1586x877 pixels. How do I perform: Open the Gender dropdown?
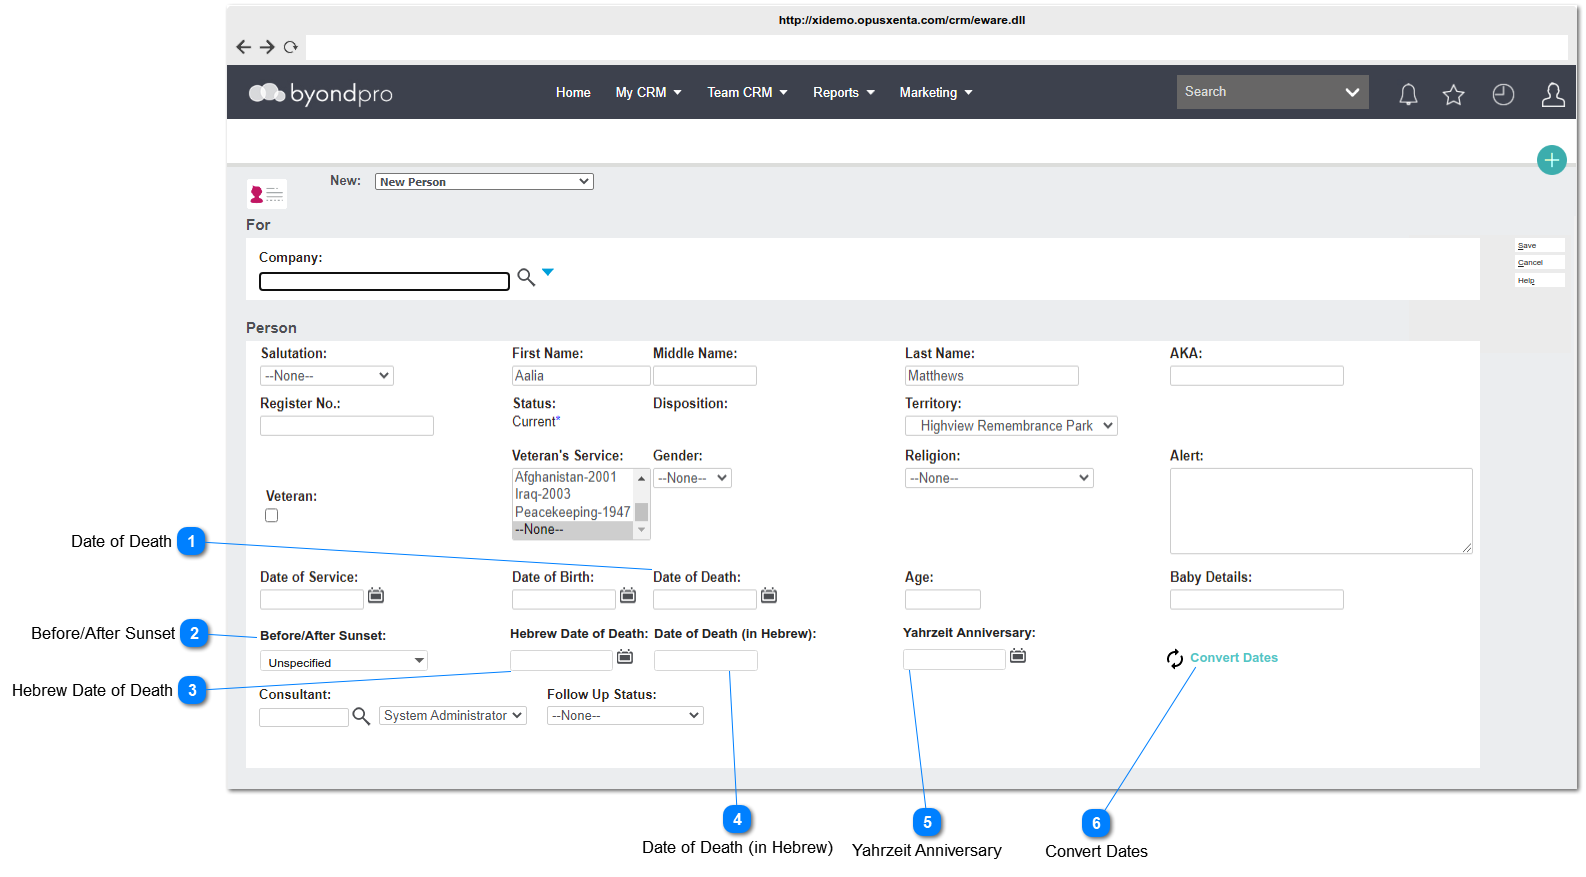point(692,478)
